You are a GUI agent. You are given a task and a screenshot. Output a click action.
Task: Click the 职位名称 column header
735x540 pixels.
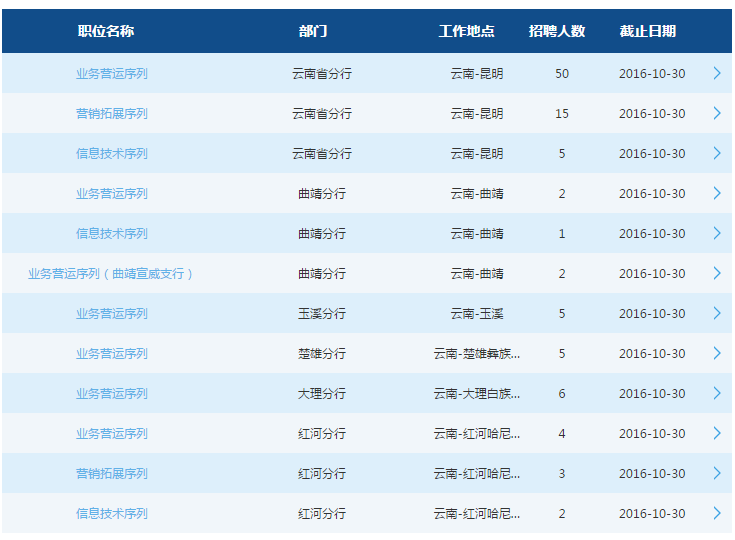106,31
